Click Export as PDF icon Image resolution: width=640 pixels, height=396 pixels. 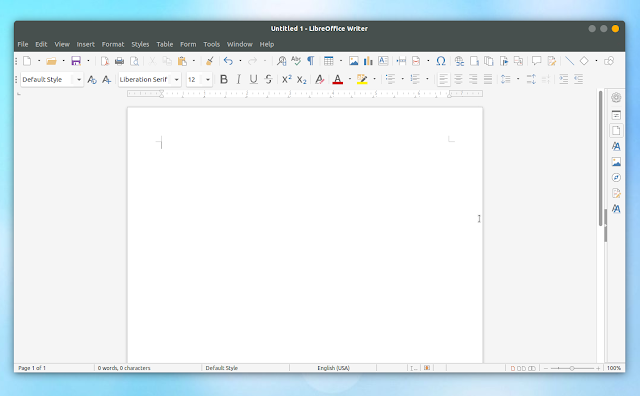[x=104, y=61]
